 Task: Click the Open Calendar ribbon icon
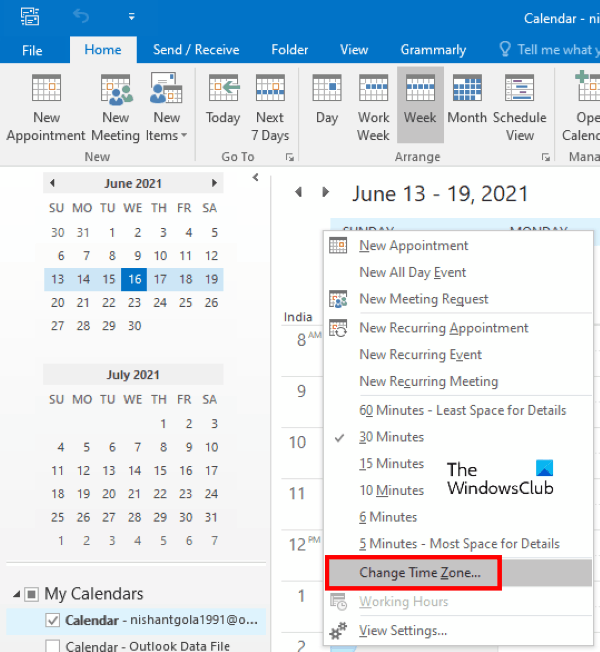click(582, 108)
